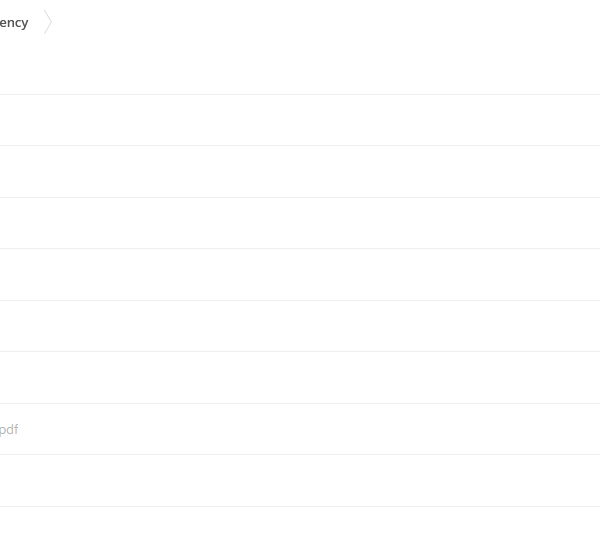Click blank breadcrumb bar space right of chevron

pyautogui.click(x=326, y=22)
